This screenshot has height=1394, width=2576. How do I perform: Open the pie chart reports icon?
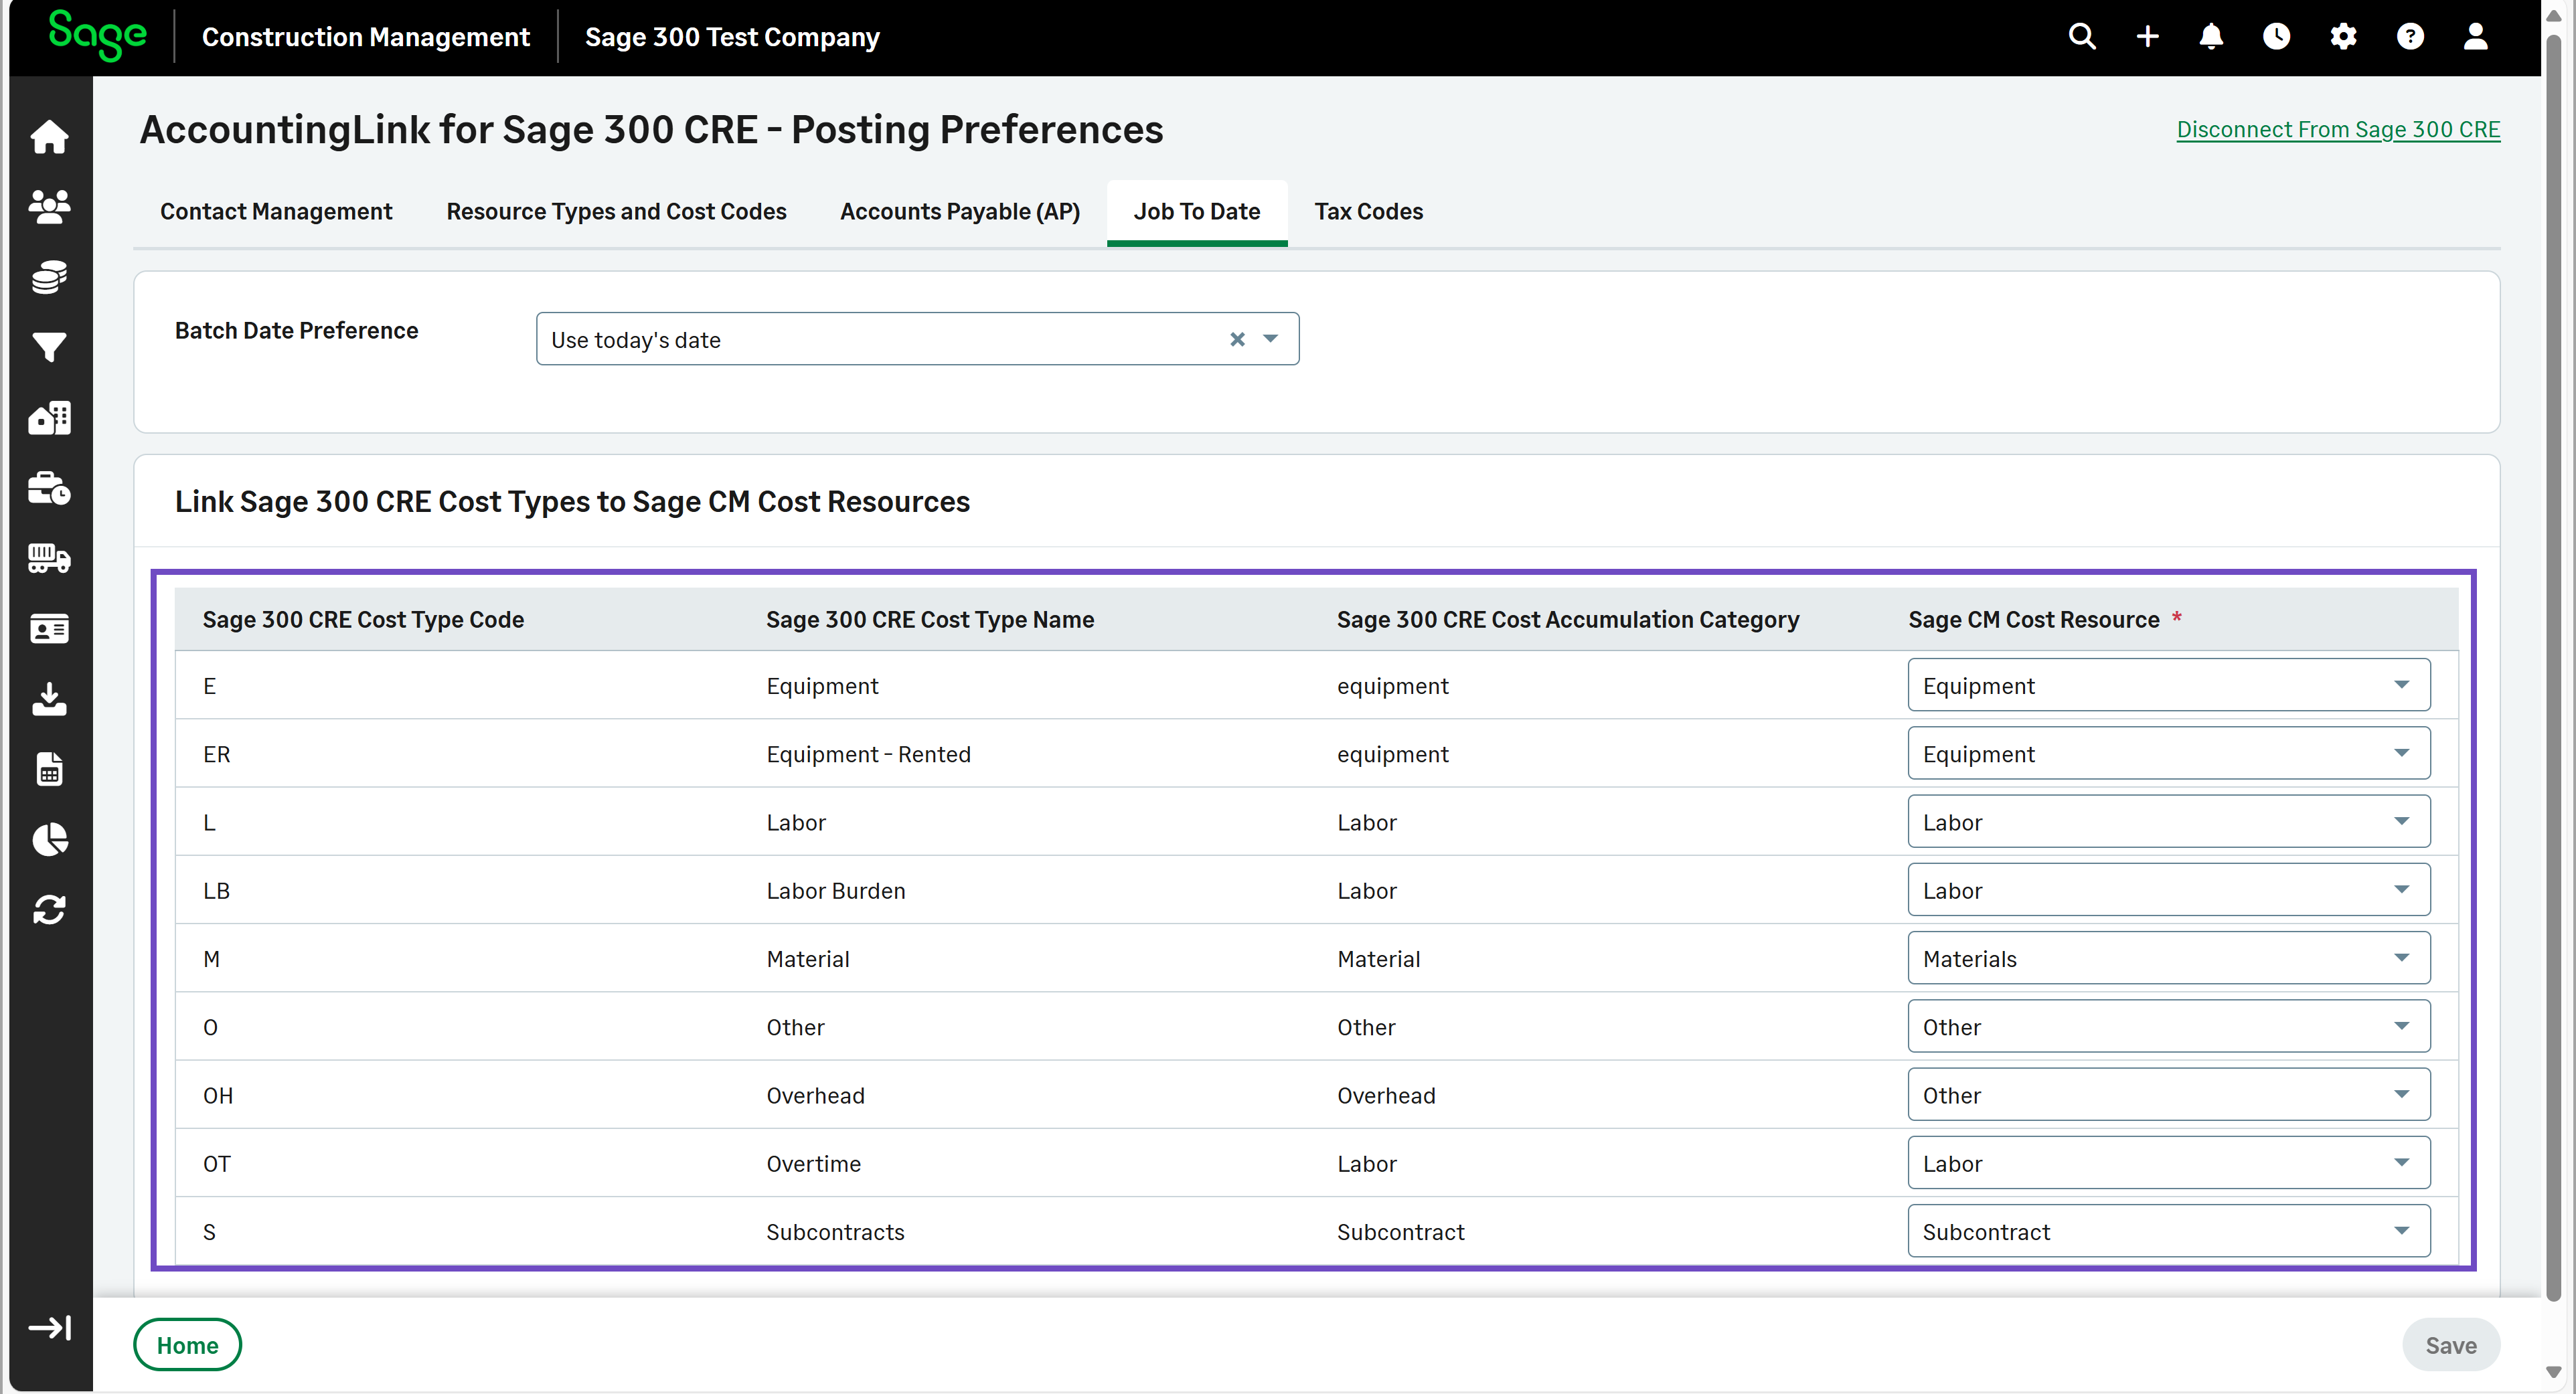pos(49,839)
